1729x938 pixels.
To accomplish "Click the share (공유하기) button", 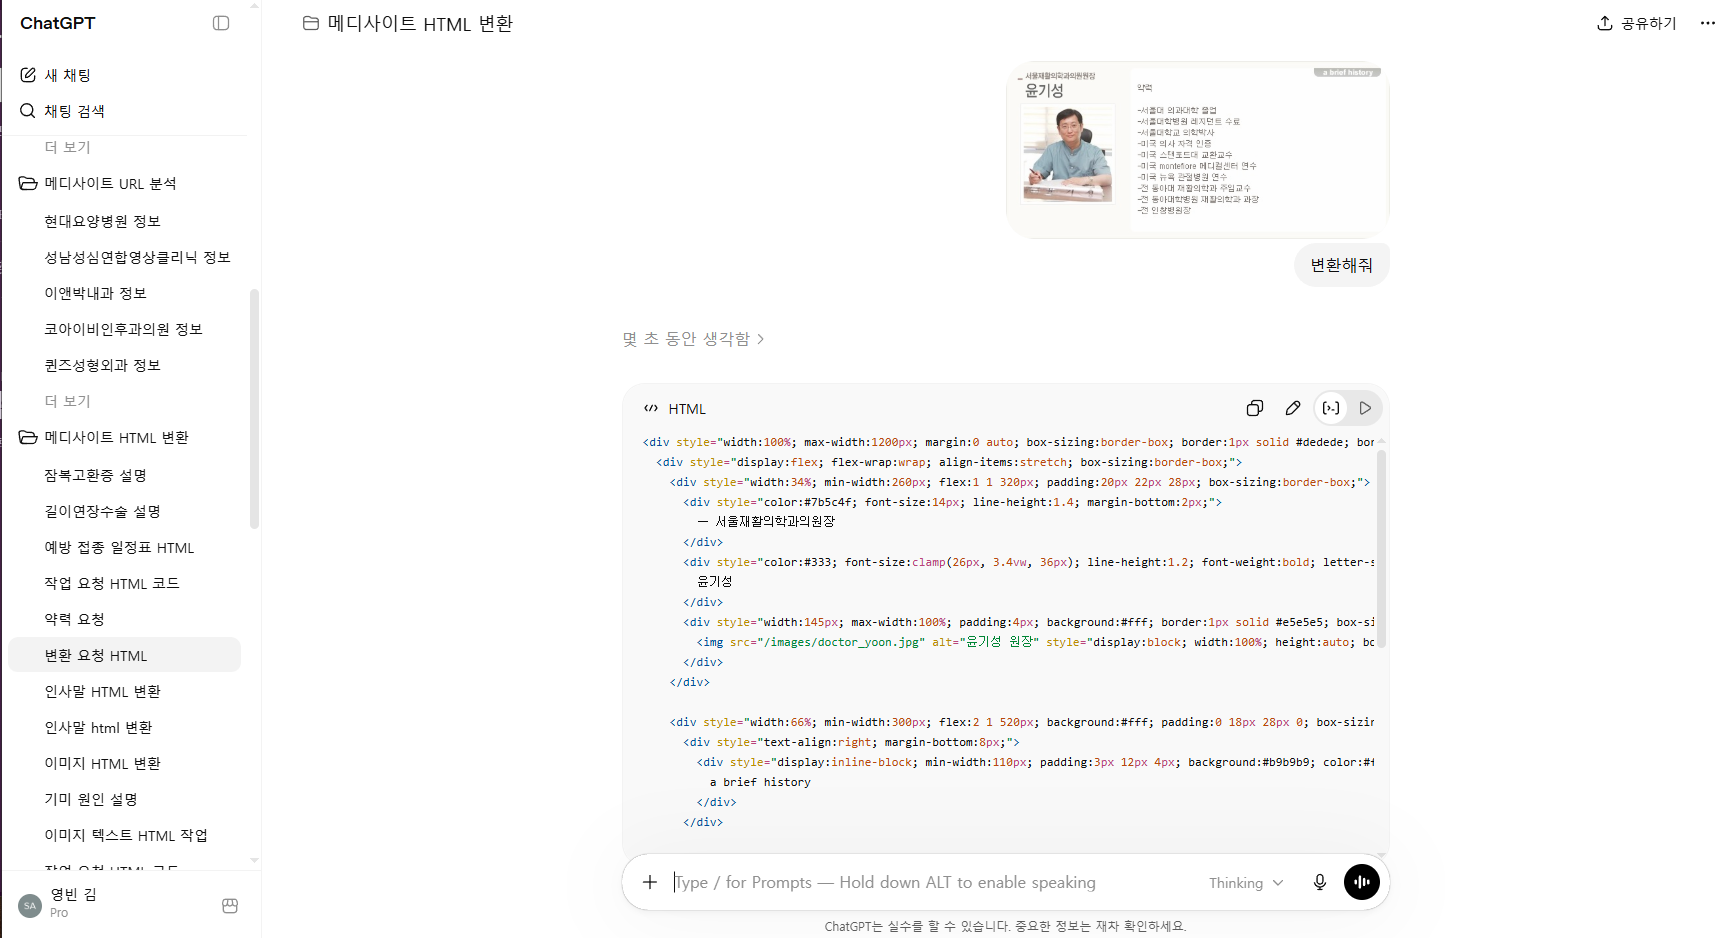I will [x=1637, y=23].
